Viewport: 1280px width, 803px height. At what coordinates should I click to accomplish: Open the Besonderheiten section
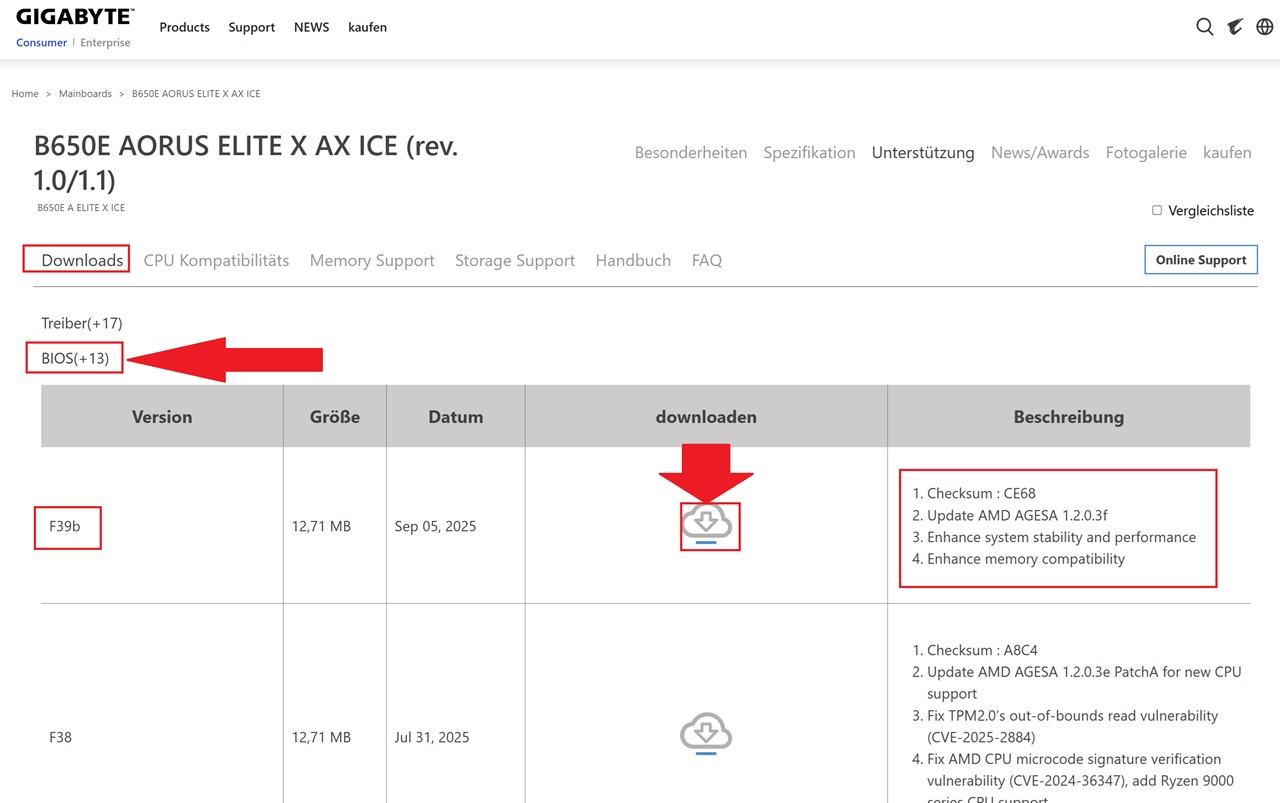(x=691, y=153)
